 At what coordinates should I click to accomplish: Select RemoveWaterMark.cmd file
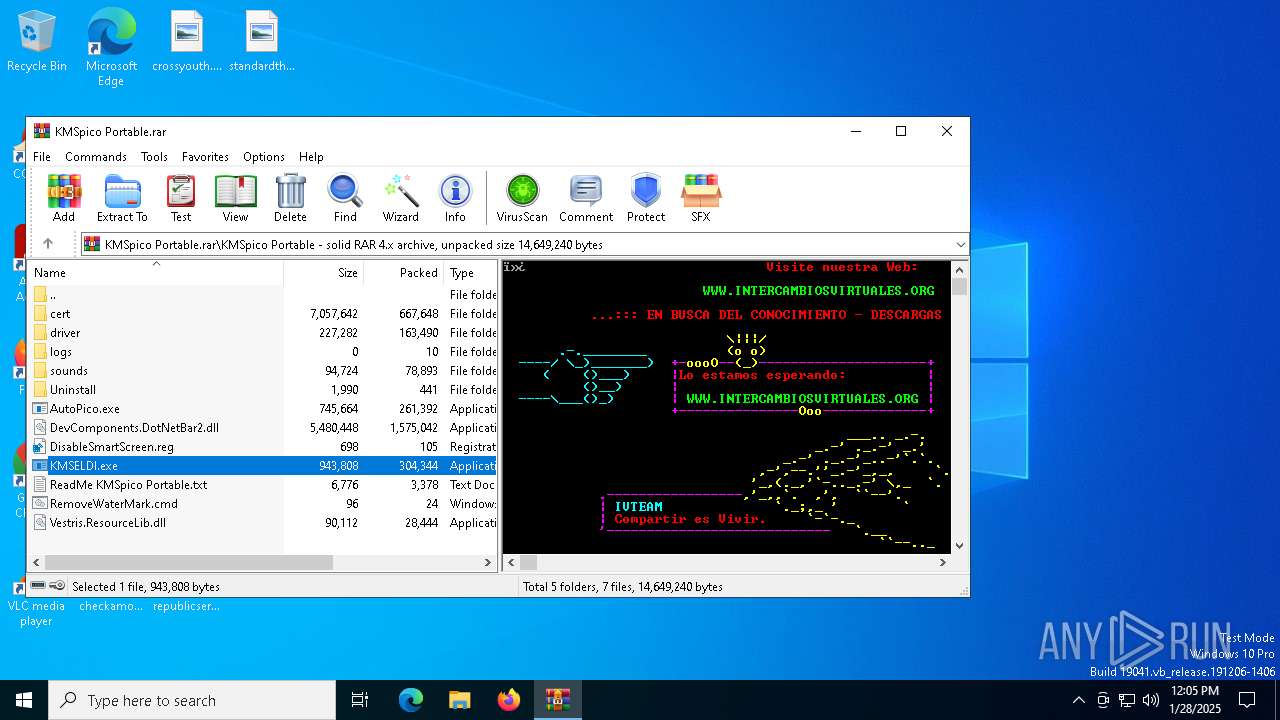pos(263,504)
